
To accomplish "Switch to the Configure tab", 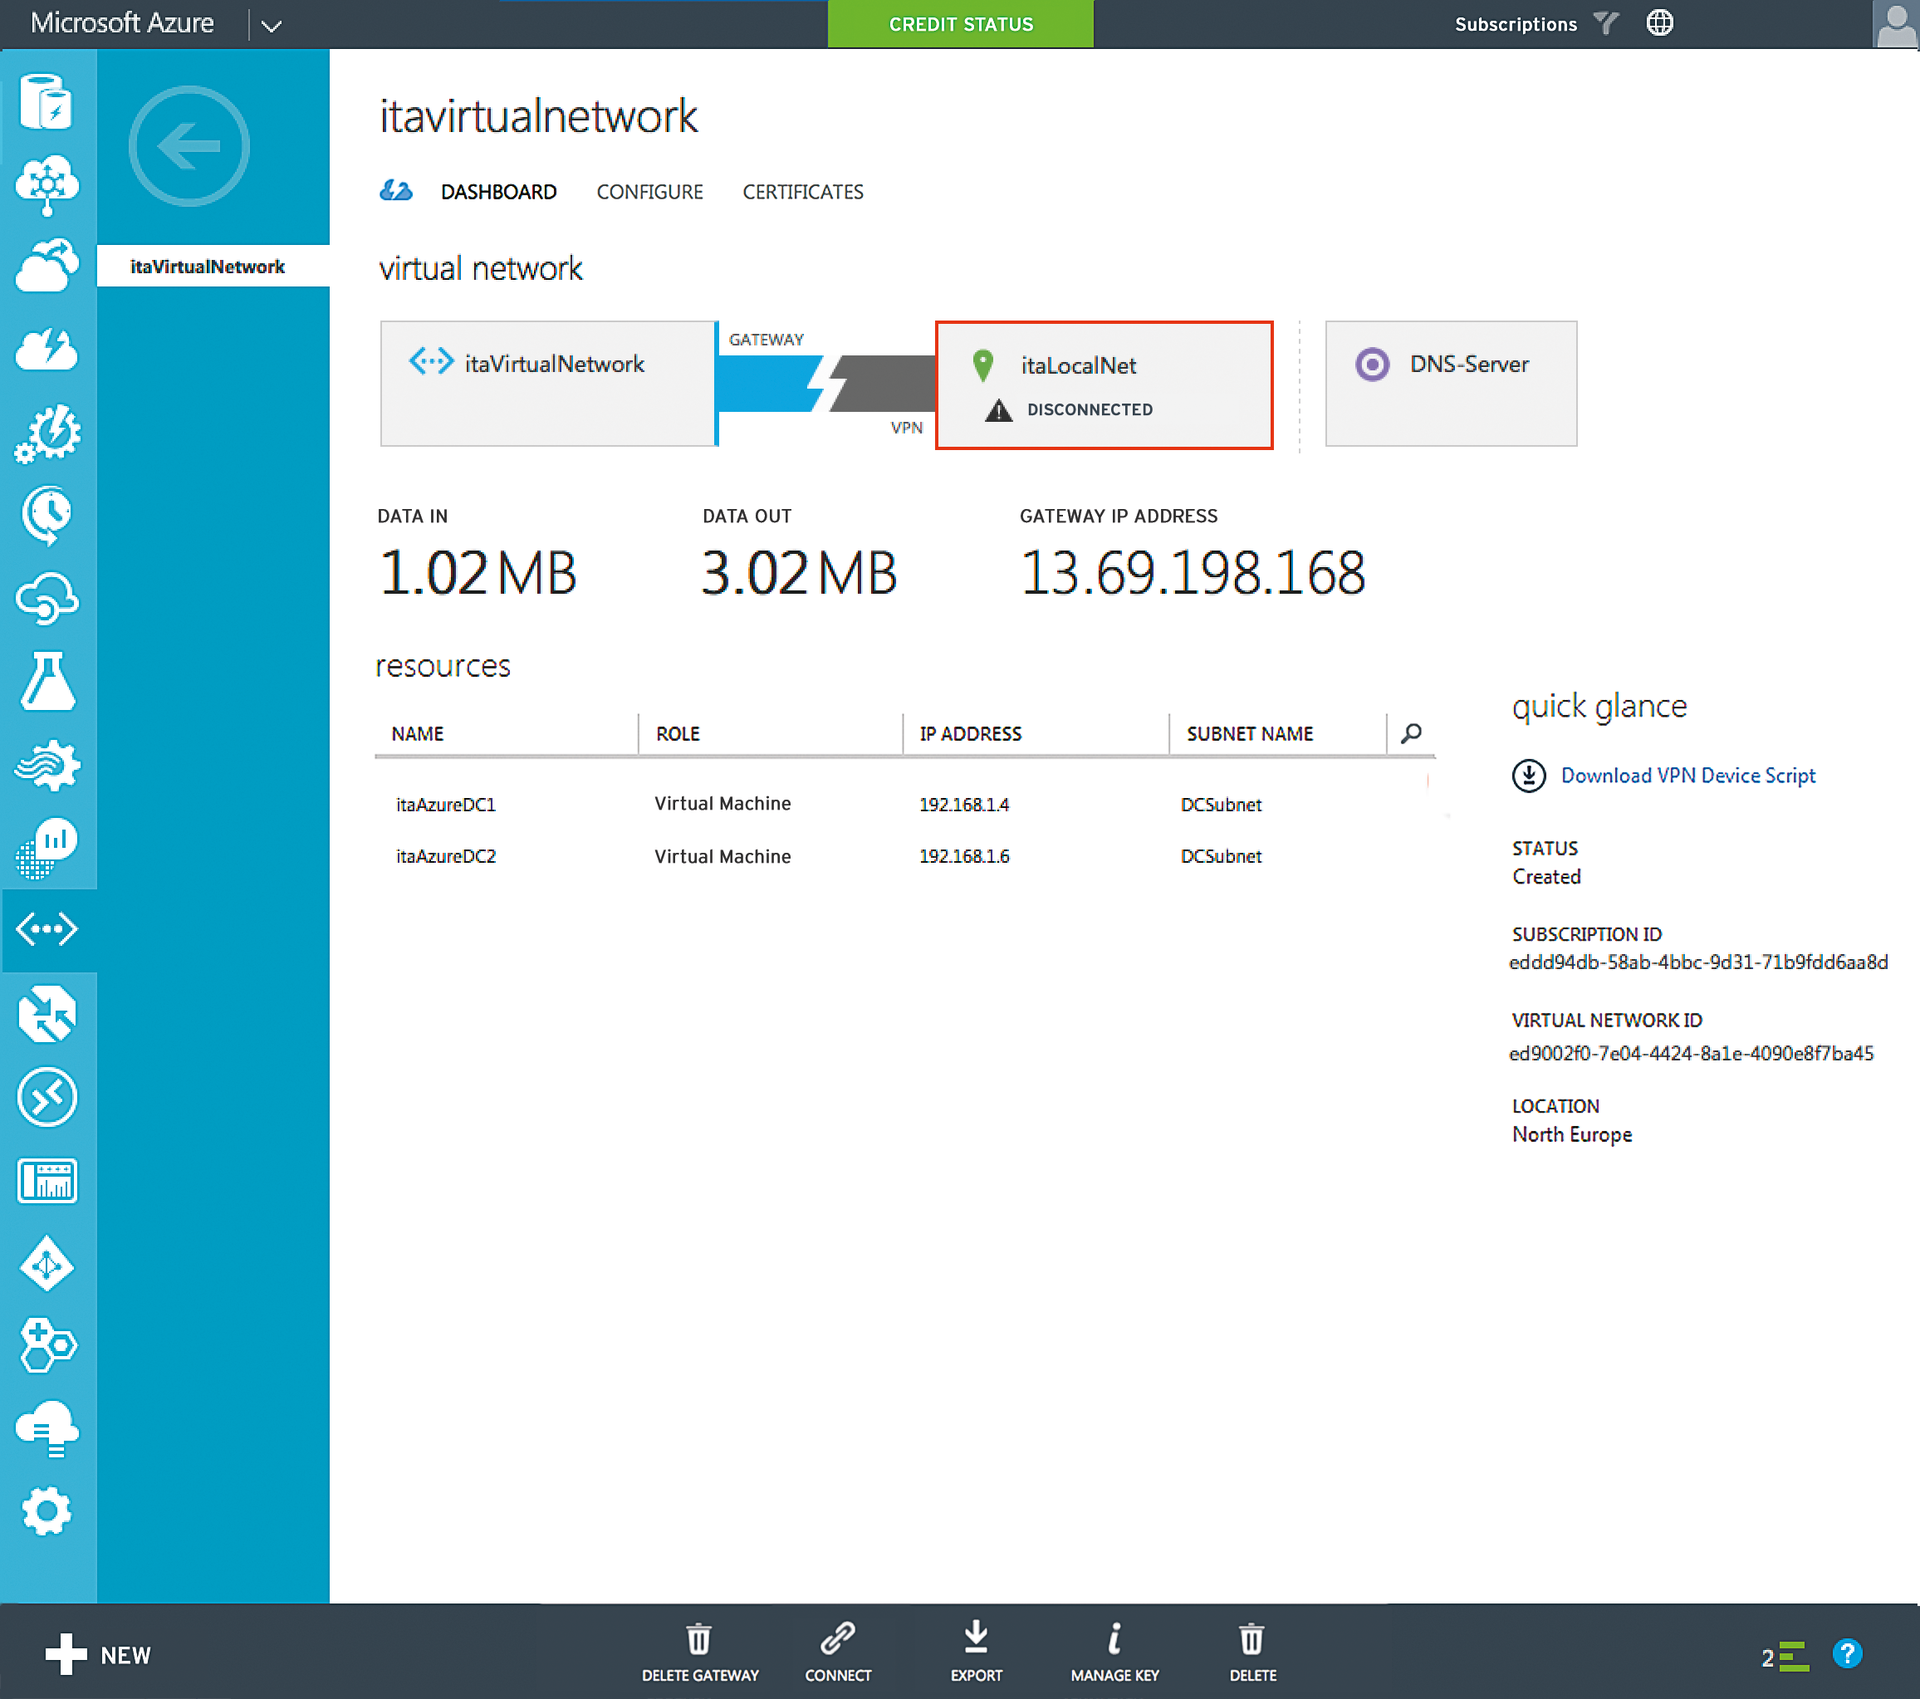I will (649, 191).
